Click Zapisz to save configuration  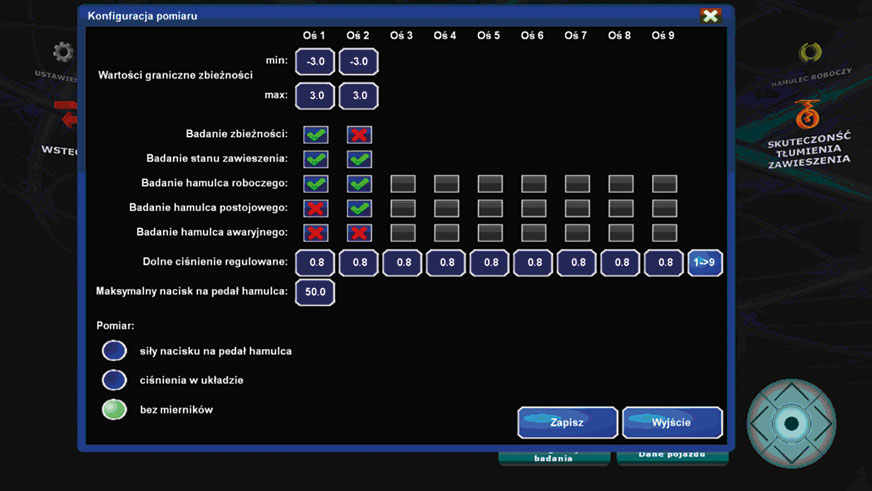[567, 422]
